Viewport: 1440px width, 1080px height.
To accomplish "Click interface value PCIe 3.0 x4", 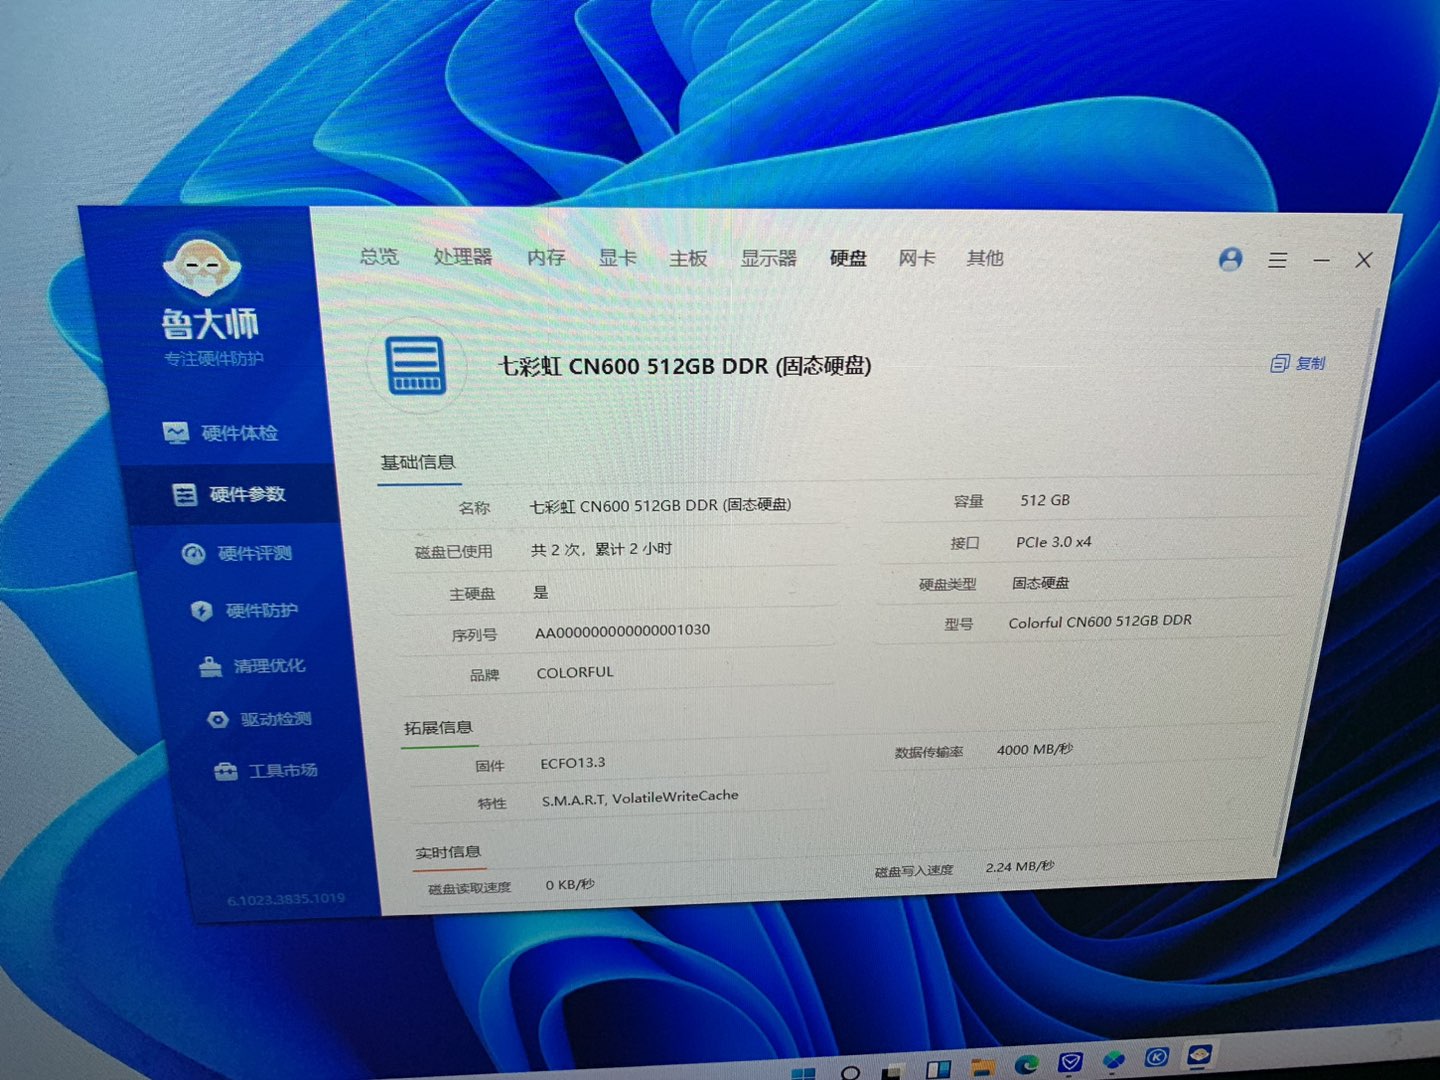I will point(1054,542).
